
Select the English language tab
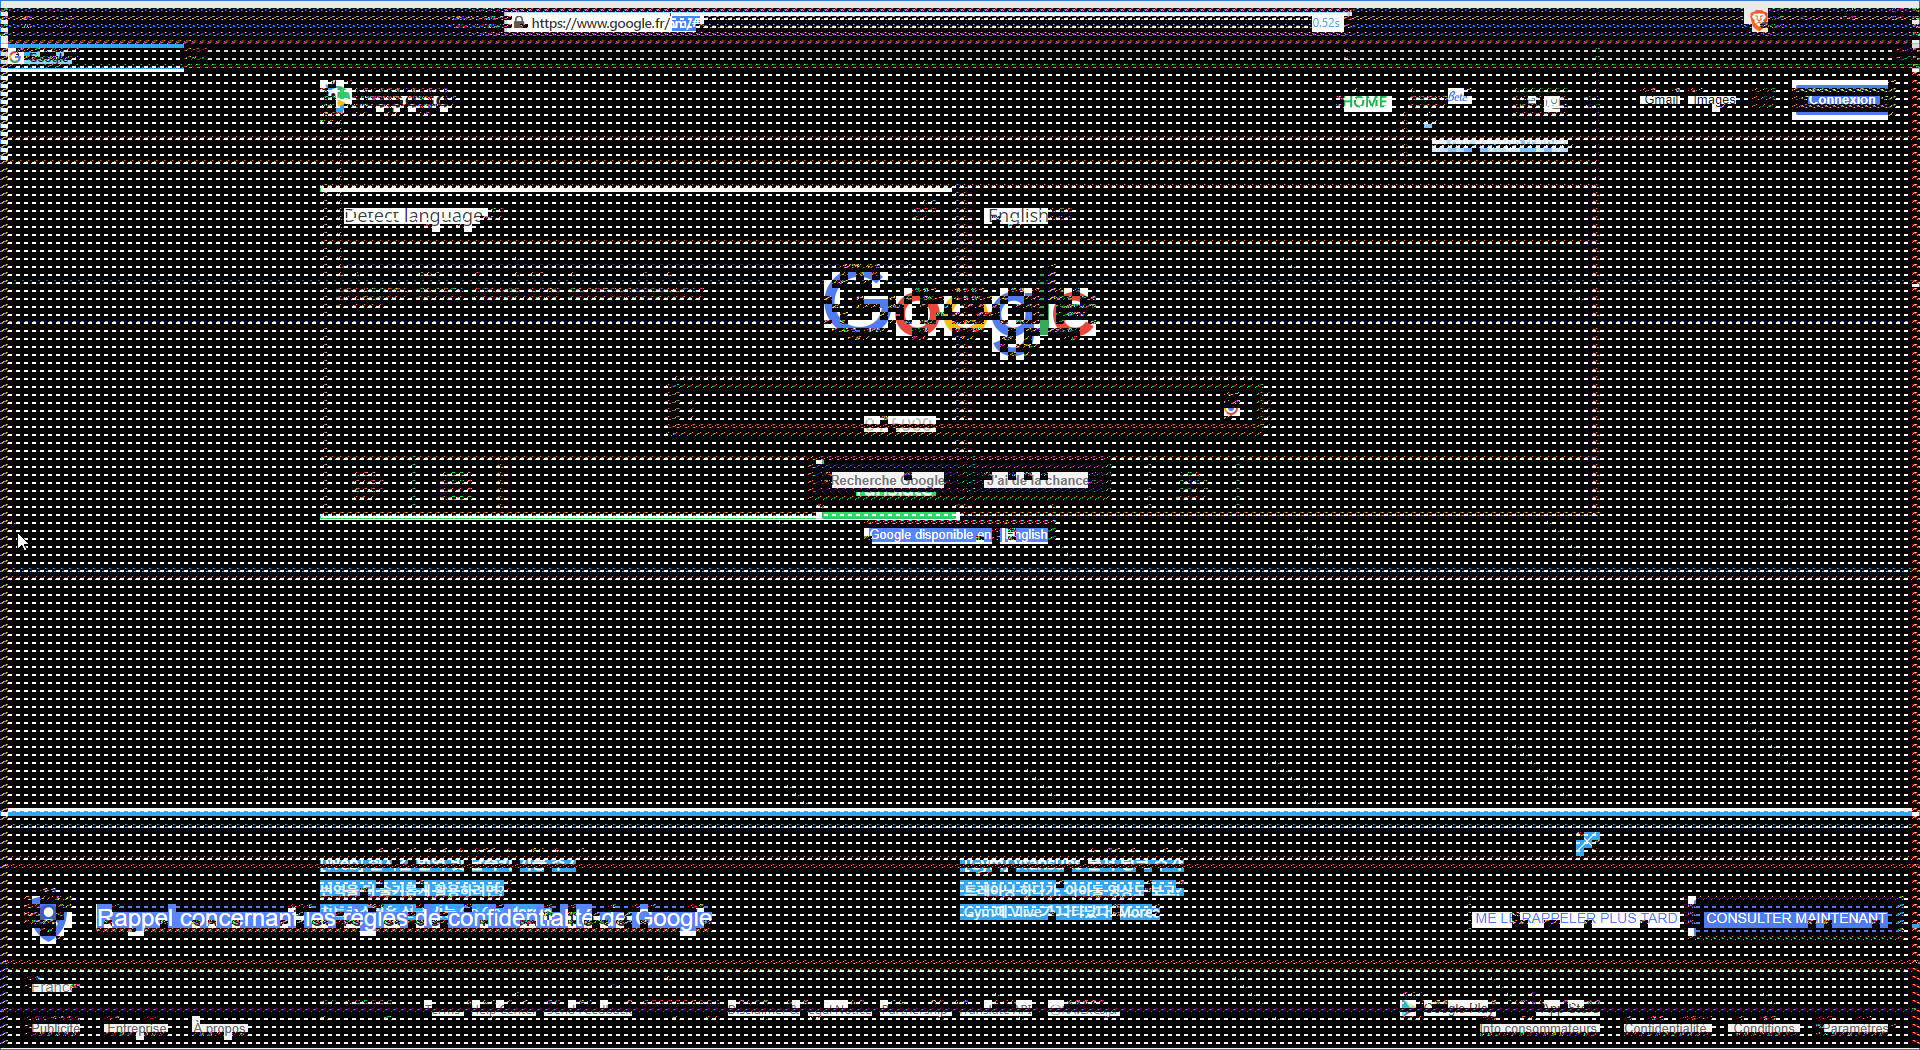[1017, 216]
